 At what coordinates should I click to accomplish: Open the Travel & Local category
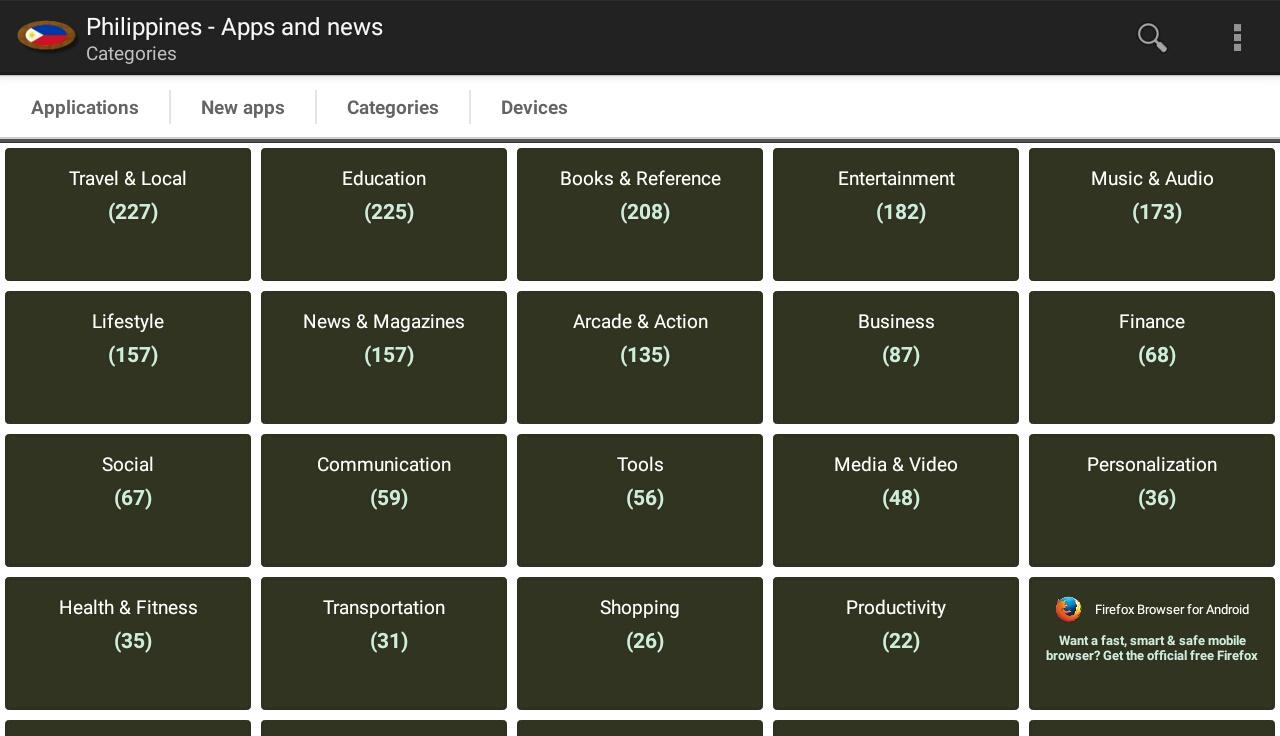[128, 214]
